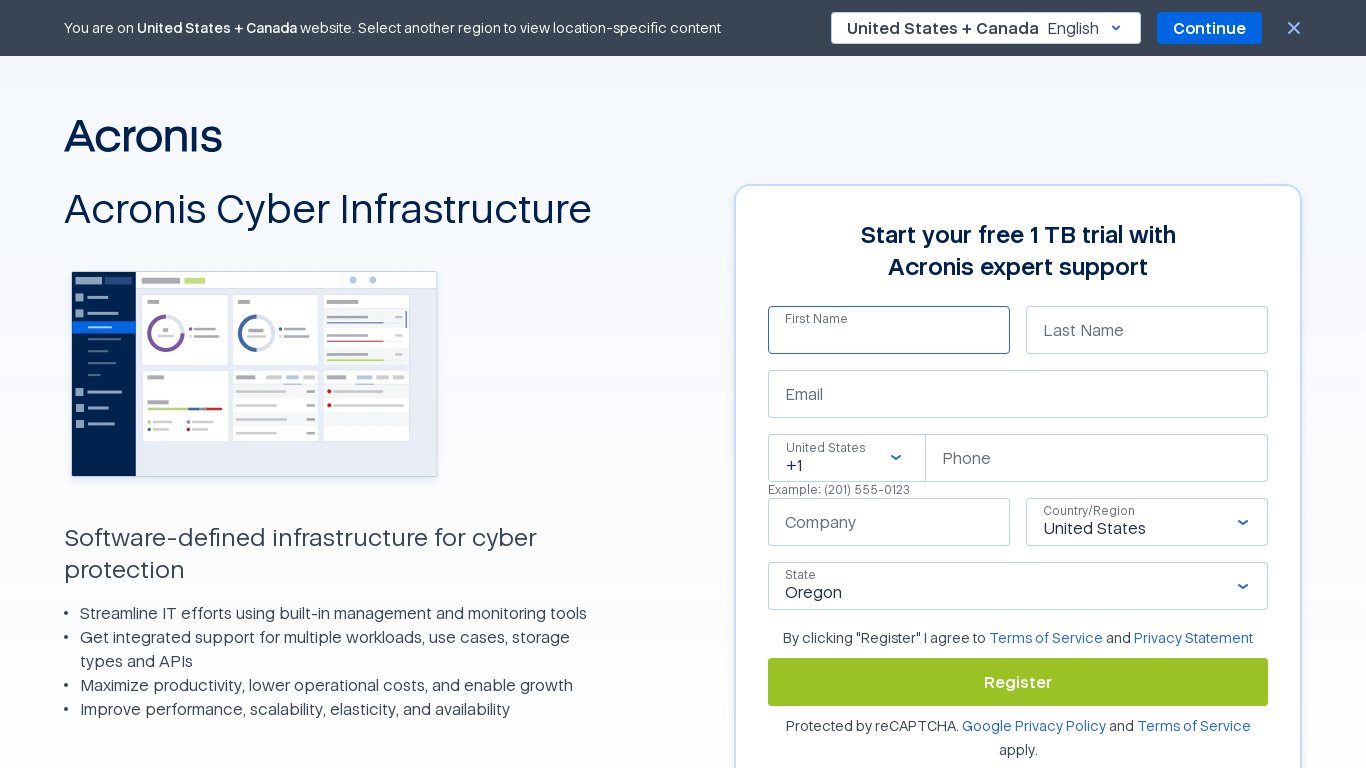Click the Acronis logo

pyautogui.click(x=143, y=136)
